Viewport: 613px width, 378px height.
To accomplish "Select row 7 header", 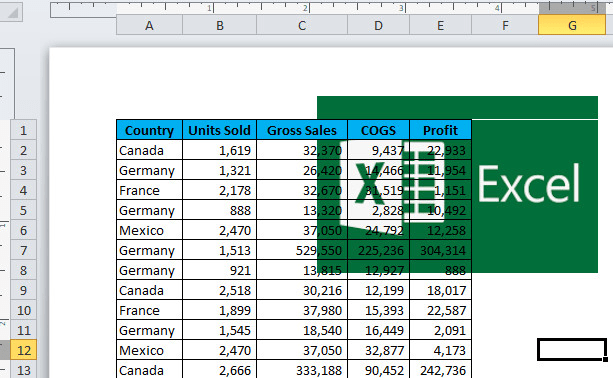I will pyautogui.click(x=23, y=250).
